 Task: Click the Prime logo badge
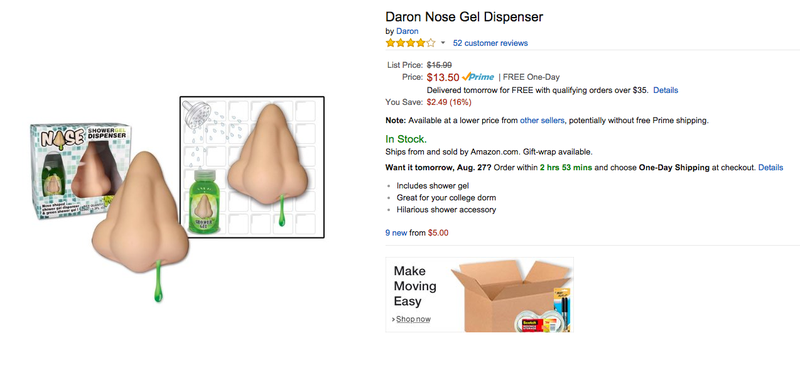(x=478, y=78)
